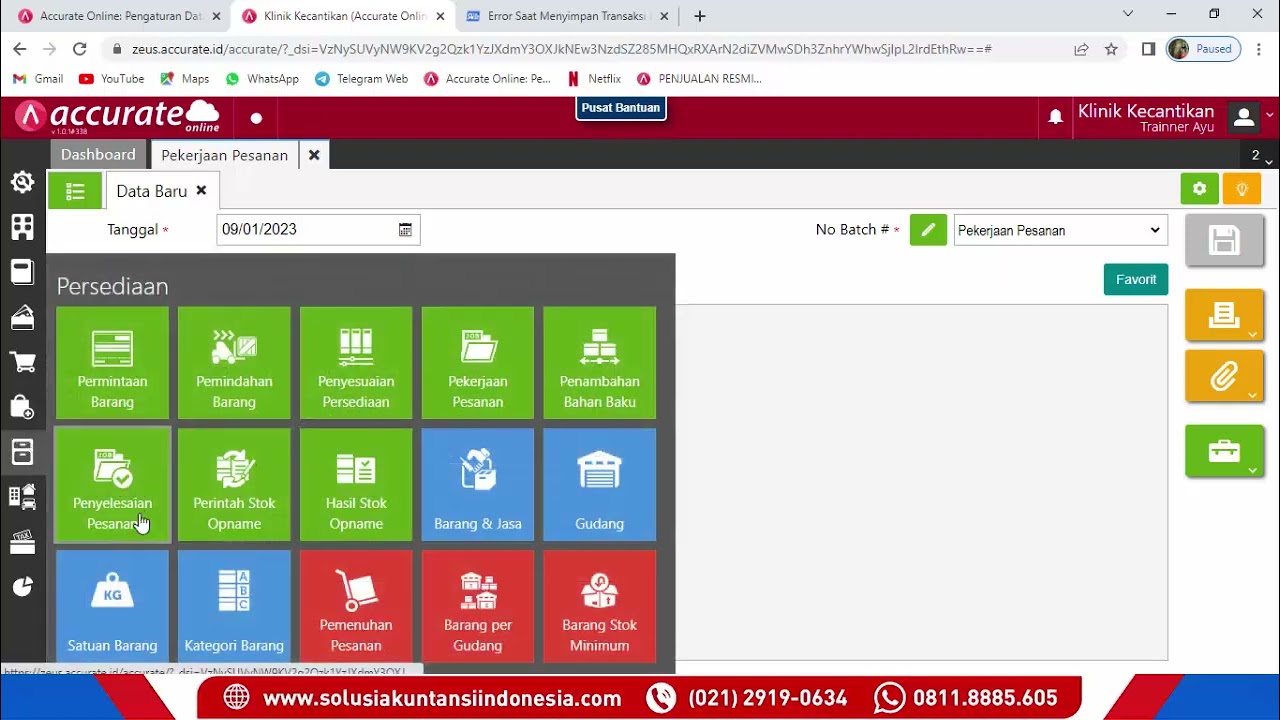Viewport: 1280px width, 720px height.
Task: Click the browser reload button
Action: 80,49
